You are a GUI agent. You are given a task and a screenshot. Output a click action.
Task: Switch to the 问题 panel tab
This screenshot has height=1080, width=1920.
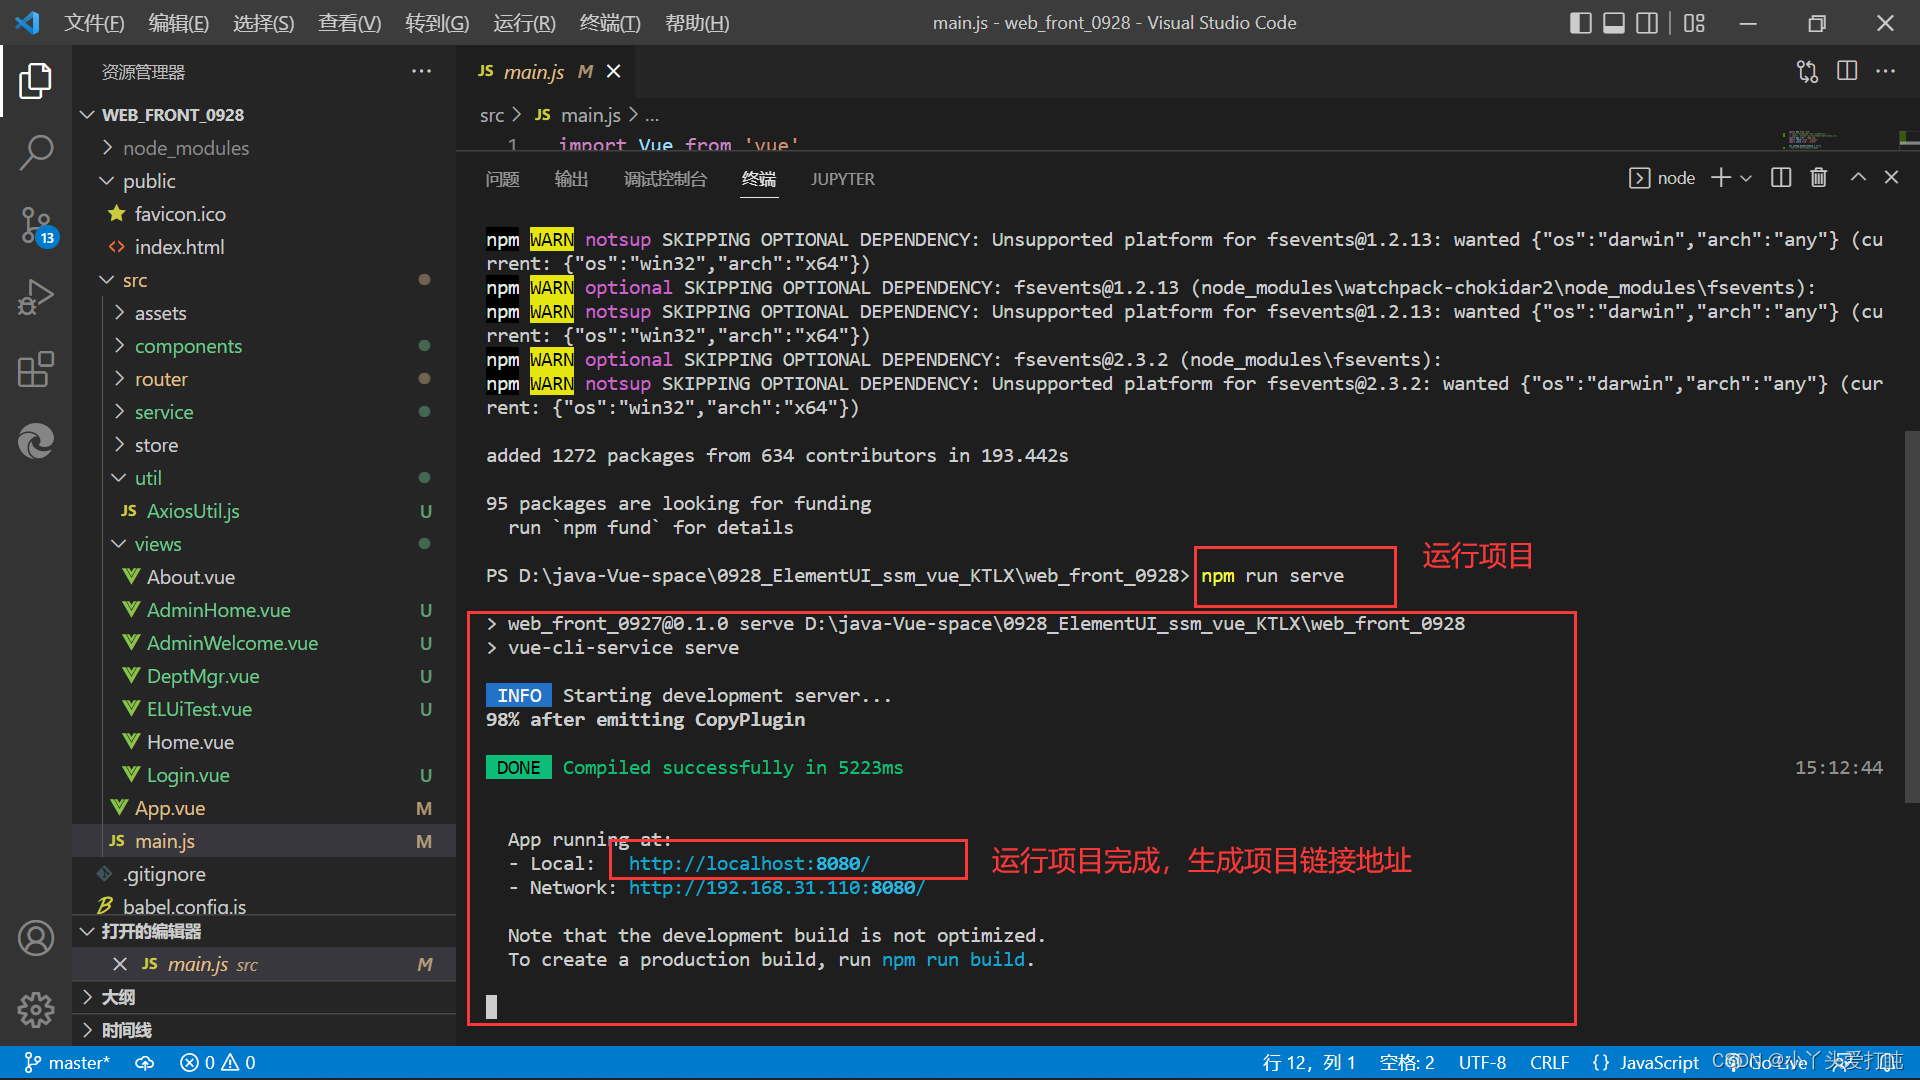[x=502, y=179]
